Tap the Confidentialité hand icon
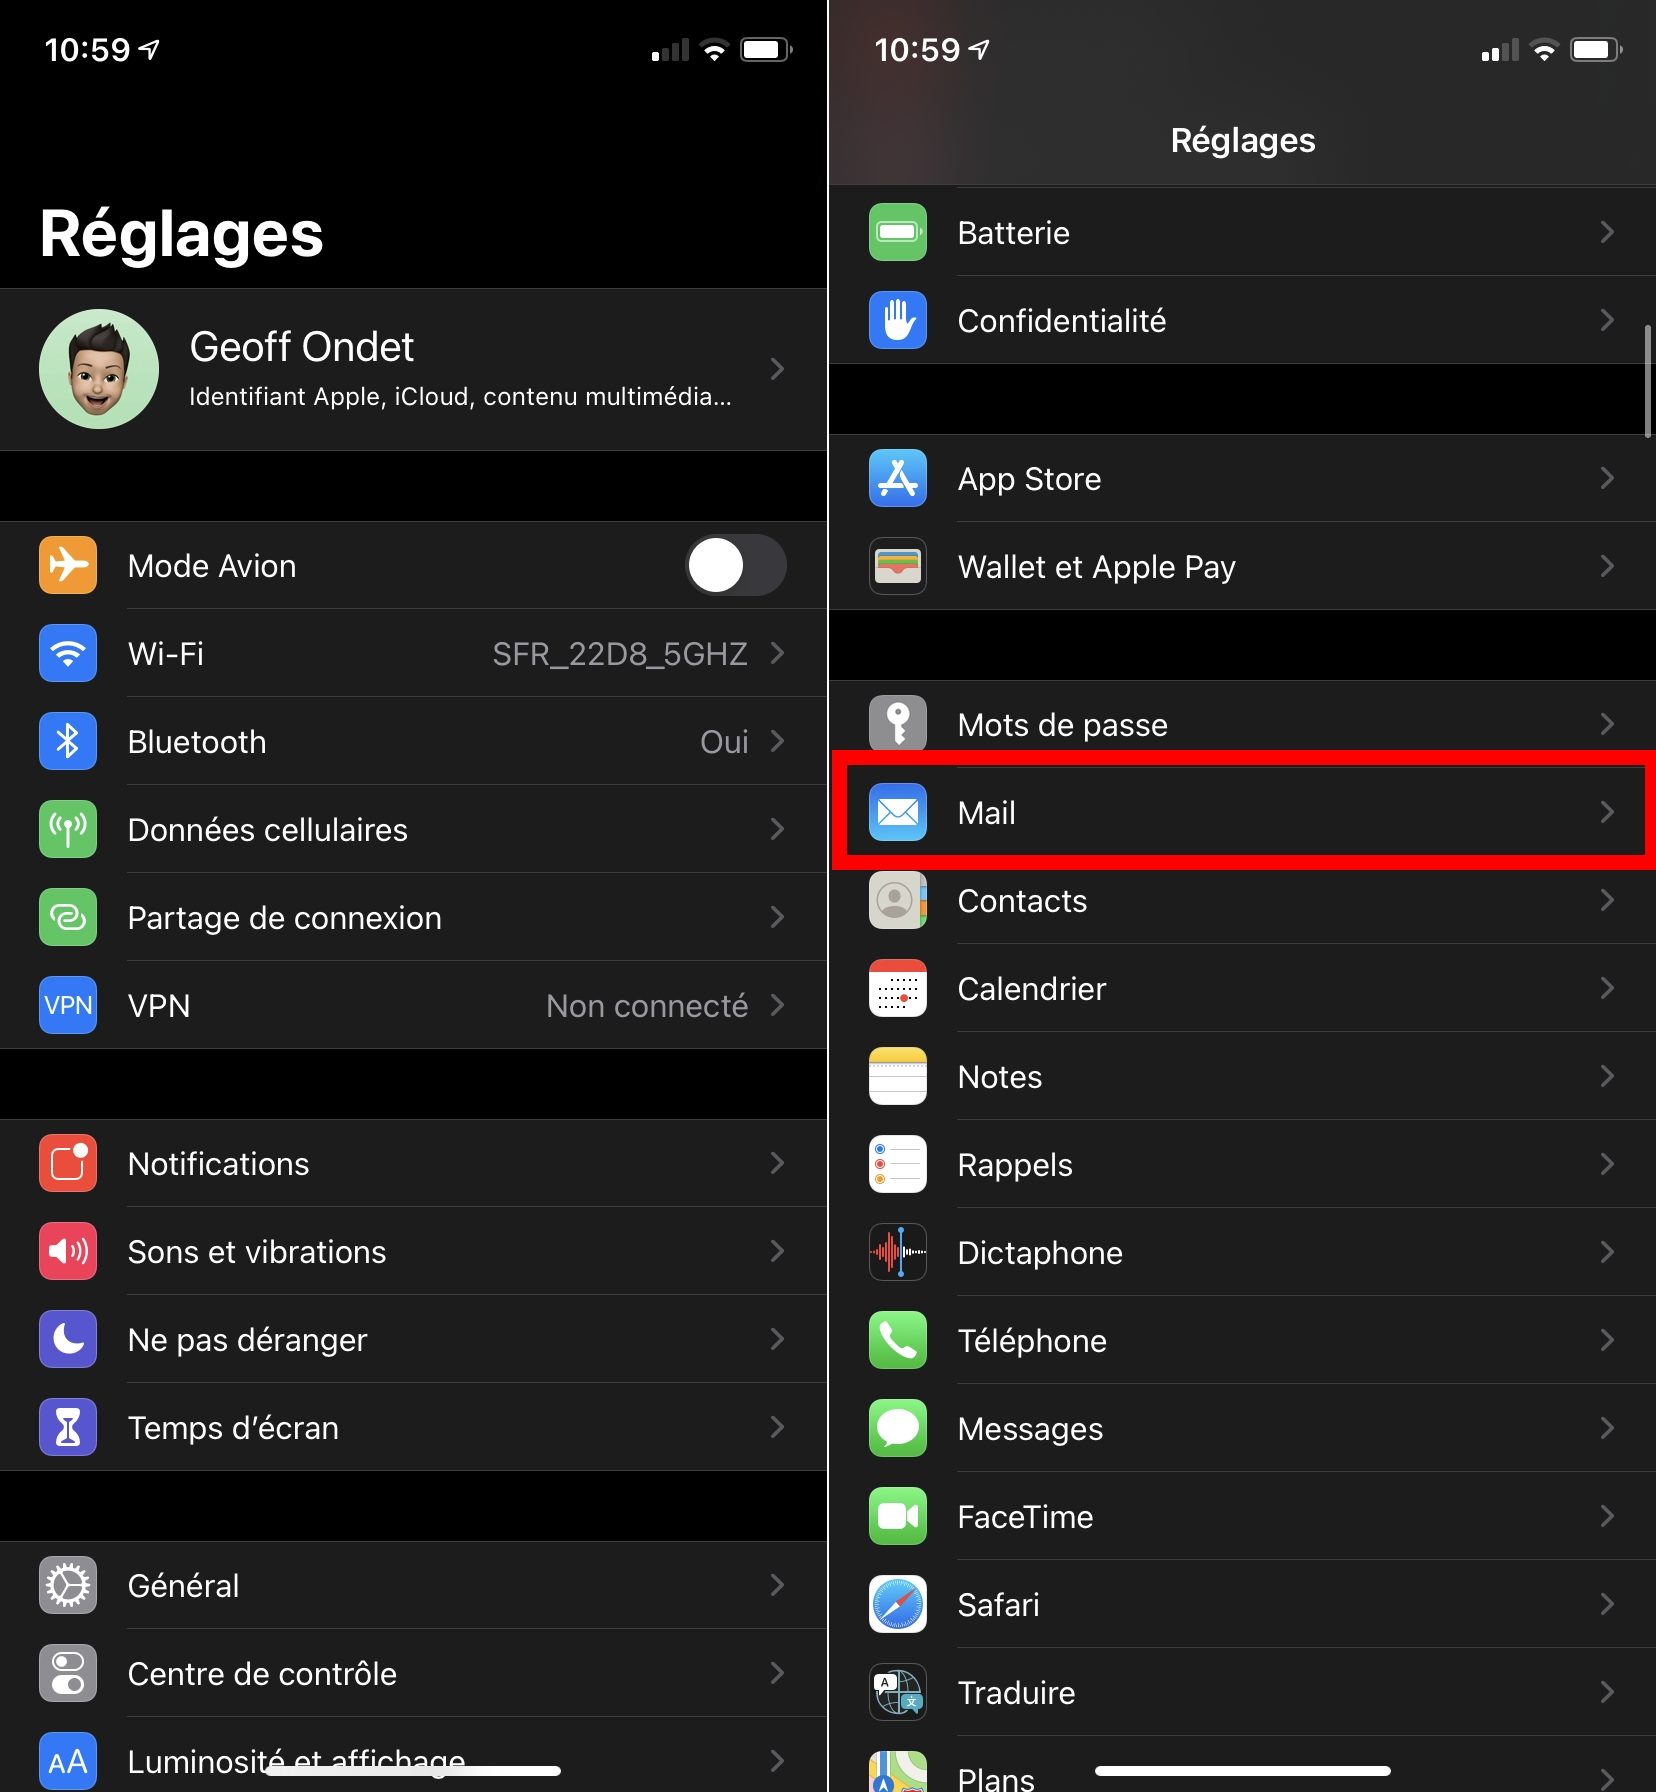 898,320
